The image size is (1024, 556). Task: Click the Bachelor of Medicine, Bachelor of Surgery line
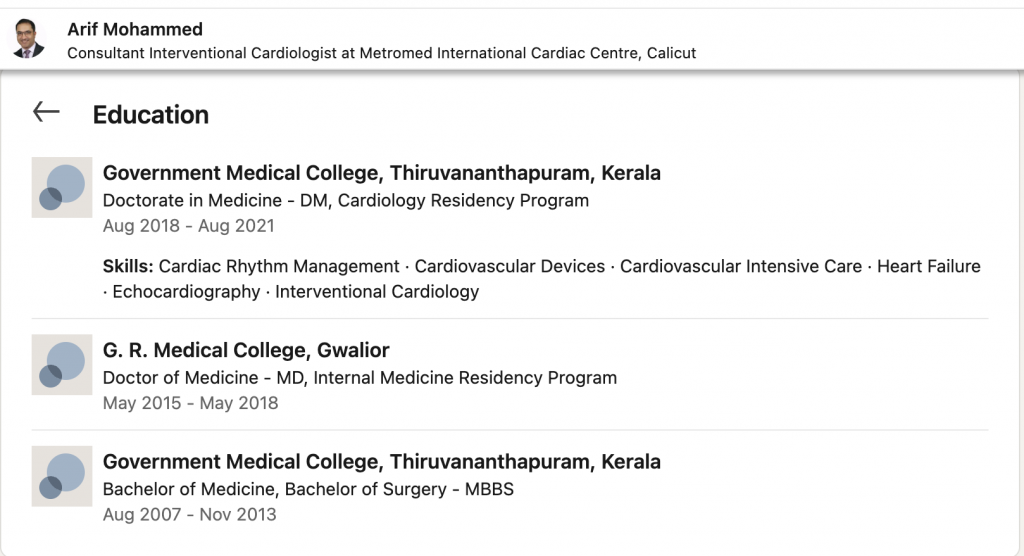[308, 490]
